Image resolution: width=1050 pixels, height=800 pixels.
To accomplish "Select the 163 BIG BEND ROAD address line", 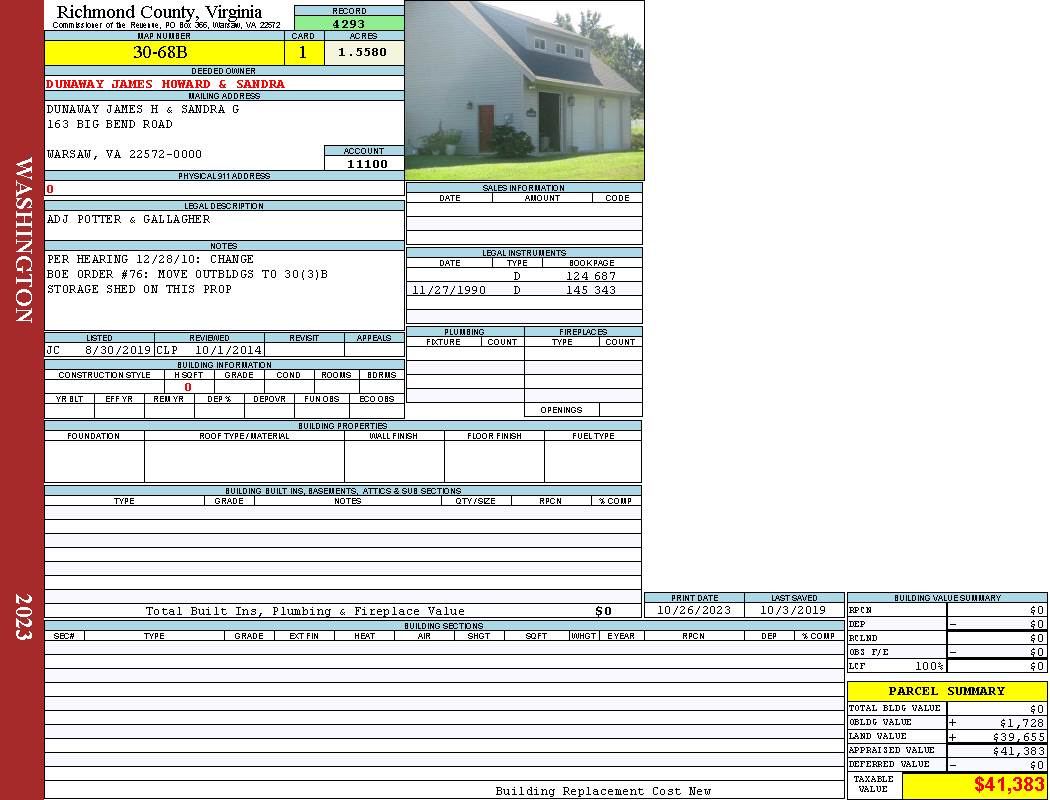I will coord(110,125).
